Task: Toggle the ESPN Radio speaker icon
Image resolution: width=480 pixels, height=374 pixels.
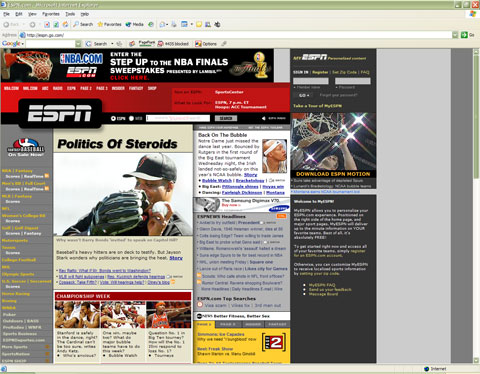Action: click(x=264, y=118)
